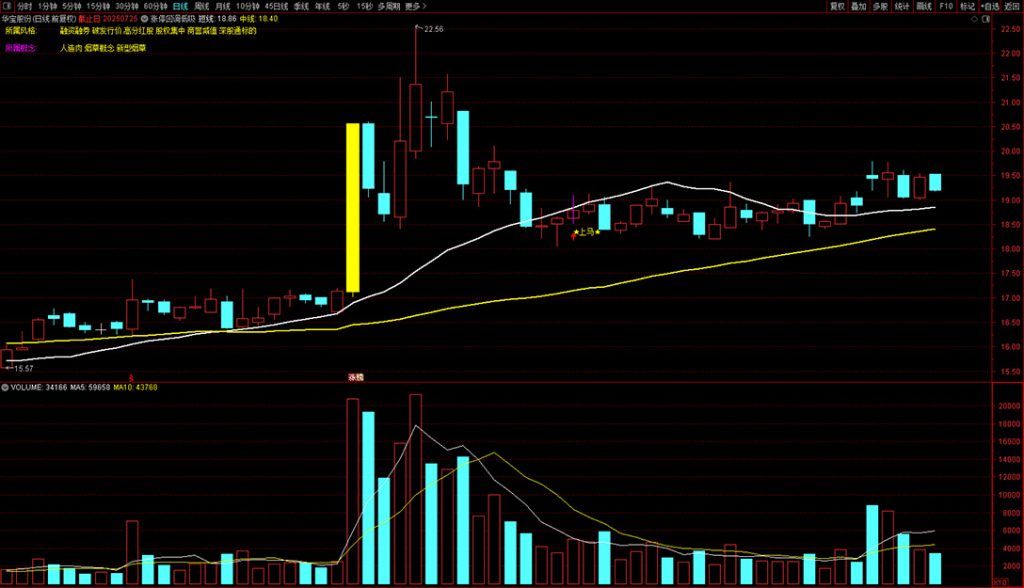Toggle 叠加 overlay mode

[x=859, y=6]
